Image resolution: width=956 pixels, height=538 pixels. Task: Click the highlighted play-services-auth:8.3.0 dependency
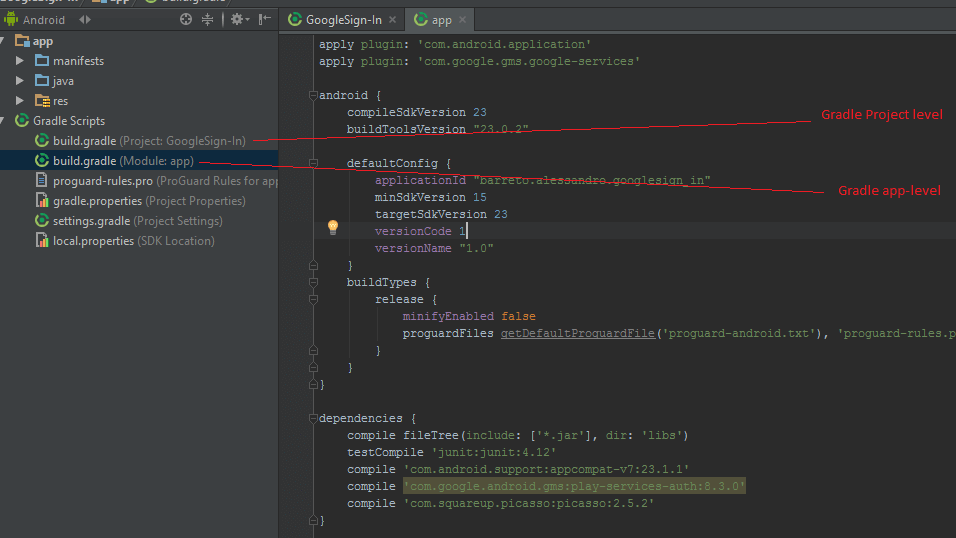tap(574, 486)
